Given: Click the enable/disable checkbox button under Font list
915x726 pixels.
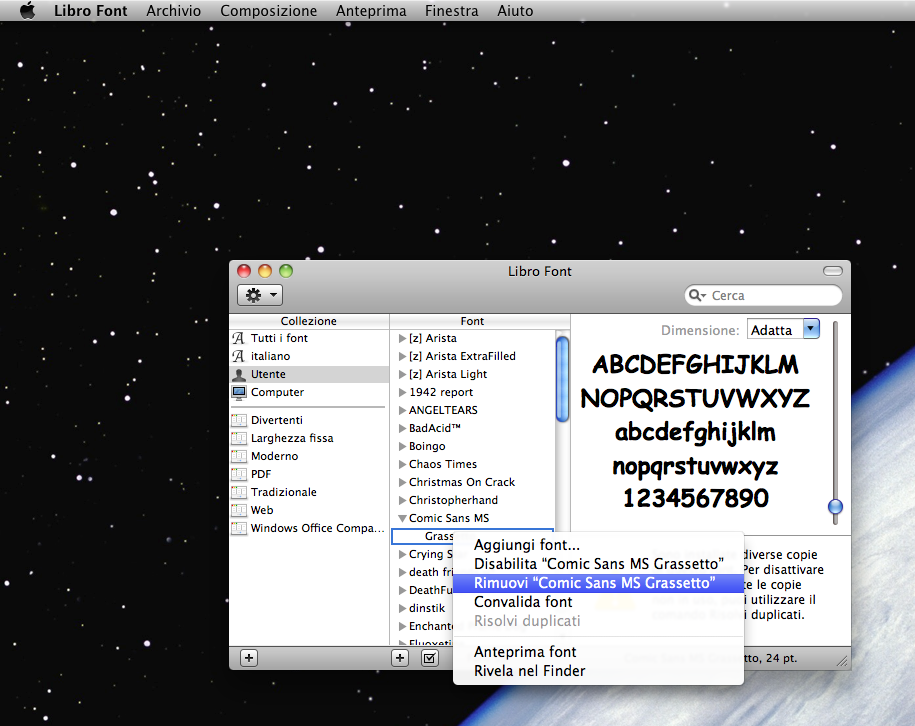Looking at the screenshot, I should coord(429,658).
